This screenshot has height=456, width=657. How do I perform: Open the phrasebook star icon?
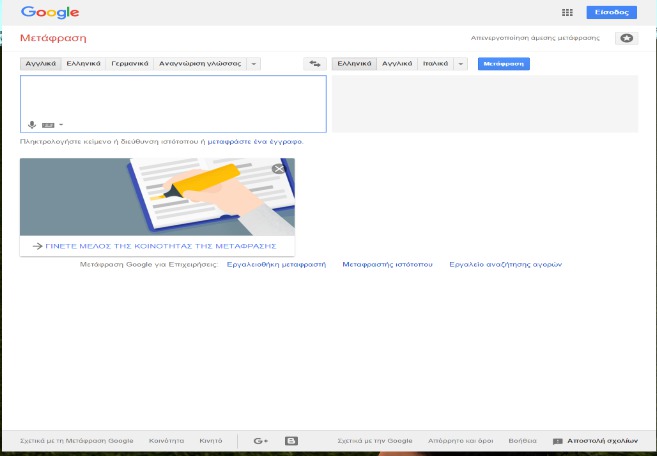tap(626, 38)
